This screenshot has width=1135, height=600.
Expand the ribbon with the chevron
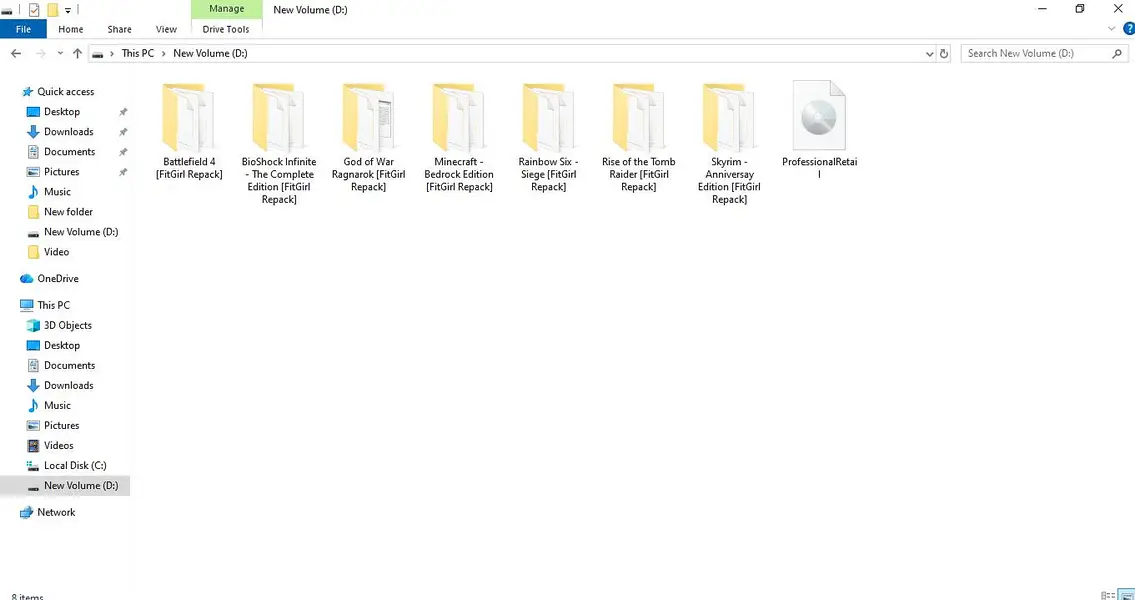pyautogui.click(x=1112, y=29)
